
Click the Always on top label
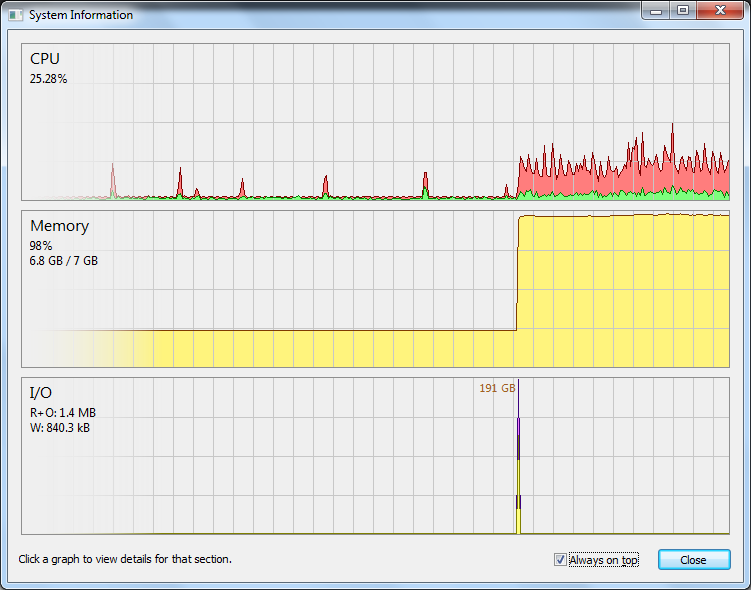click(x=603, y=560)
